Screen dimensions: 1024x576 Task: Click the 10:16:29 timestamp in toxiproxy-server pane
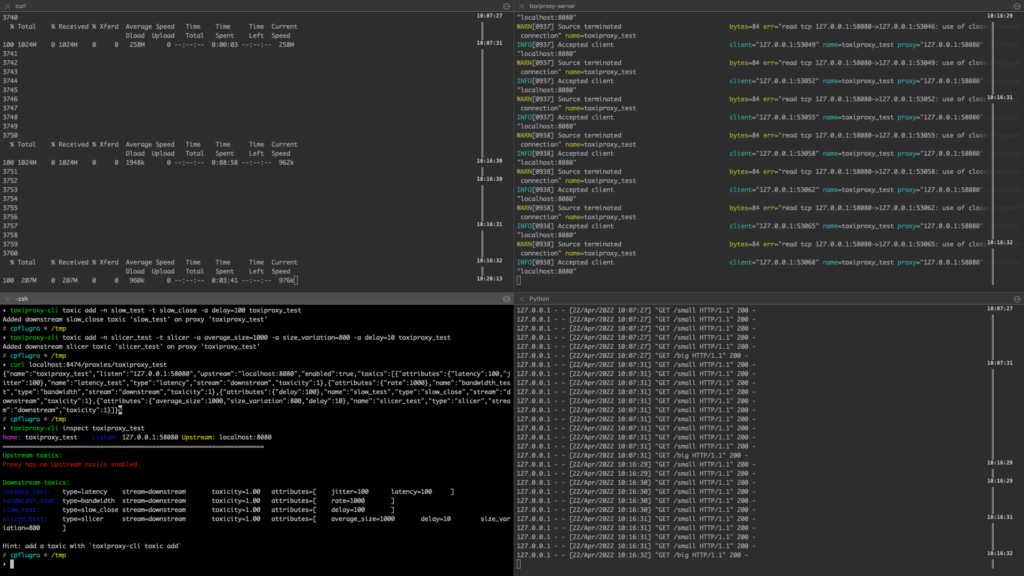tap(1000, 16)
